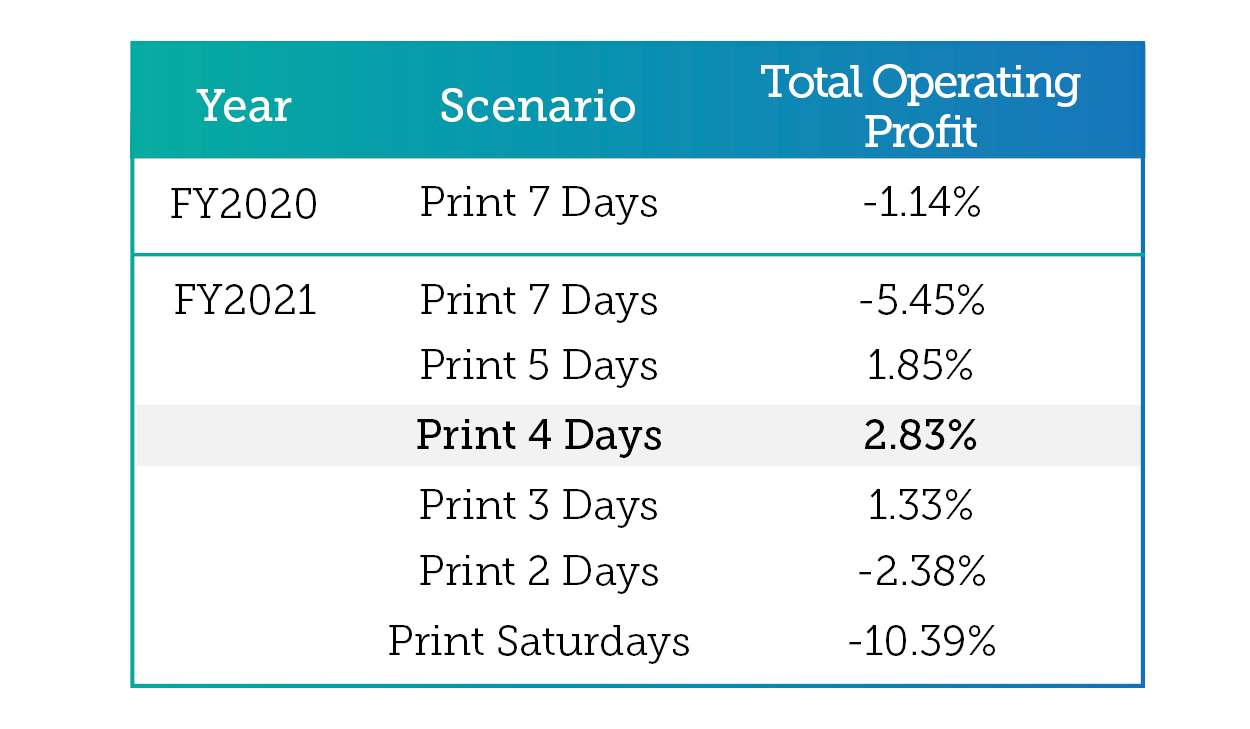Select the FY2021 year cell
1250x729 pixels.
(x=244, y=300)
